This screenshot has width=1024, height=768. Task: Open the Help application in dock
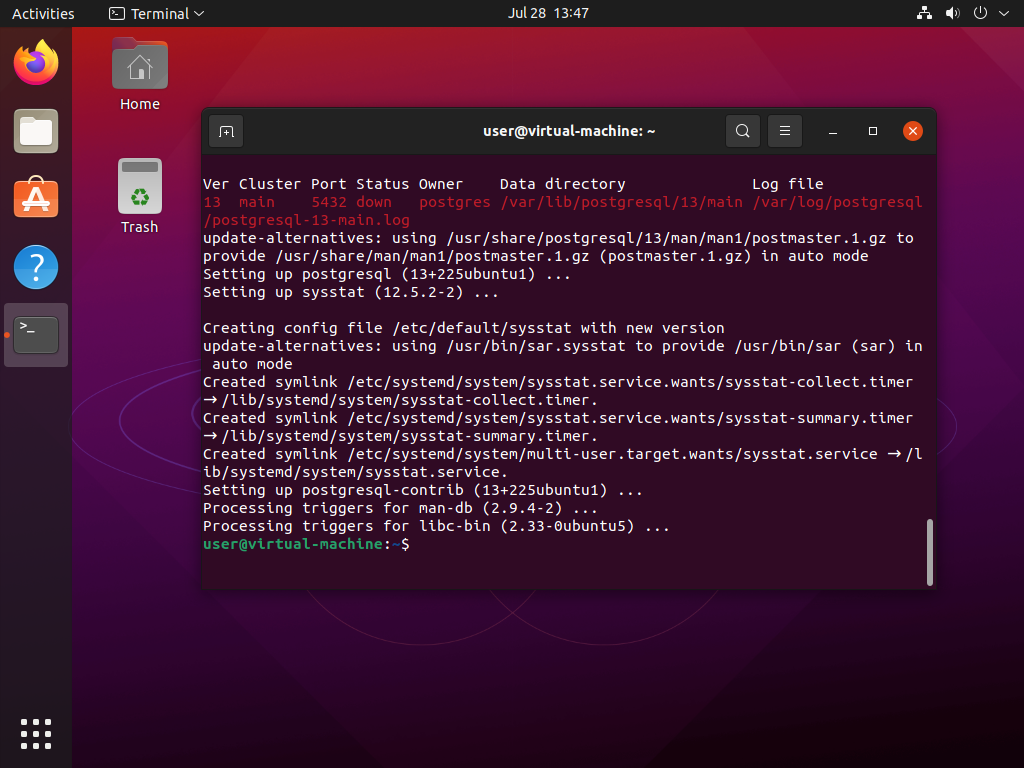(36, 267)
